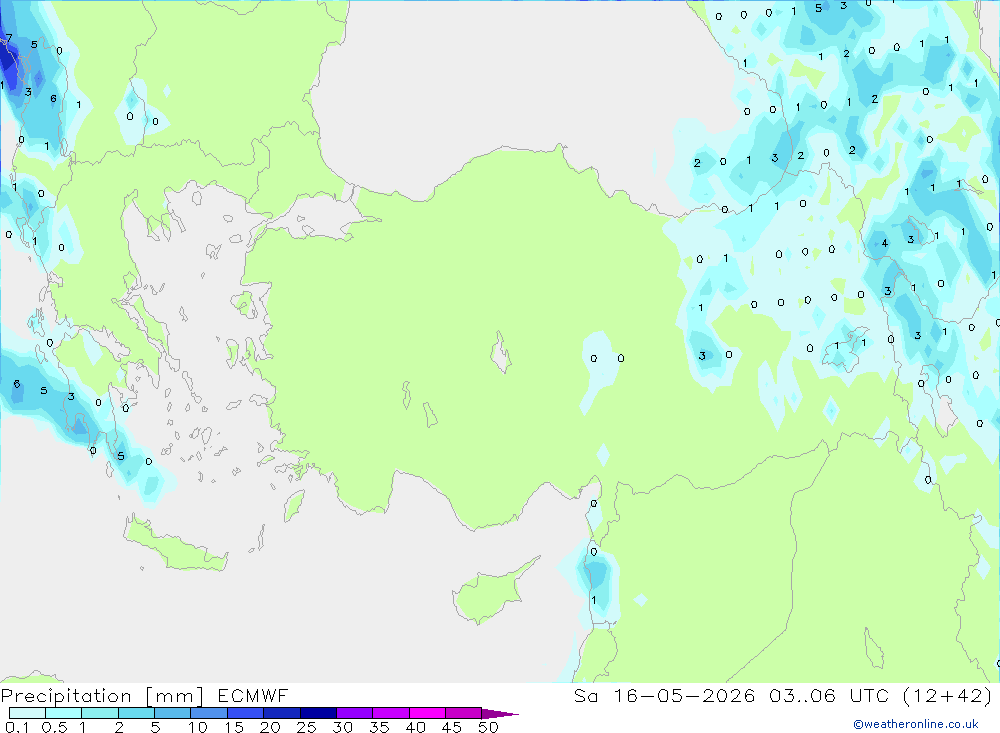This screenshot has height=733, width=1000.
Task: Pick the legend swatch between 10 and 15
Action: pos(209,713)
